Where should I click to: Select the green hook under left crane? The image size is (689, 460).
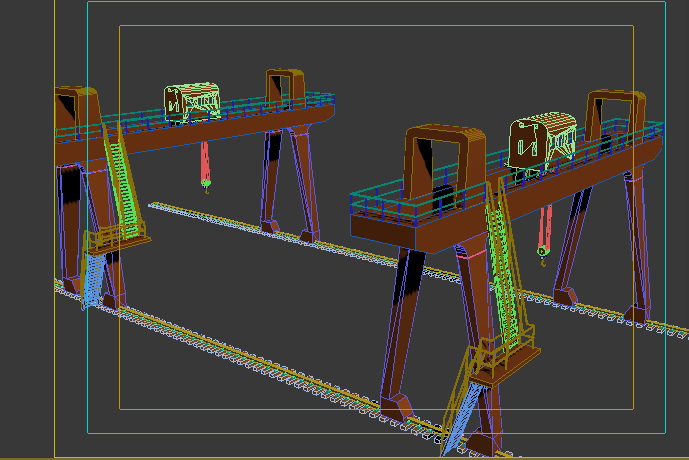(206, 186)
